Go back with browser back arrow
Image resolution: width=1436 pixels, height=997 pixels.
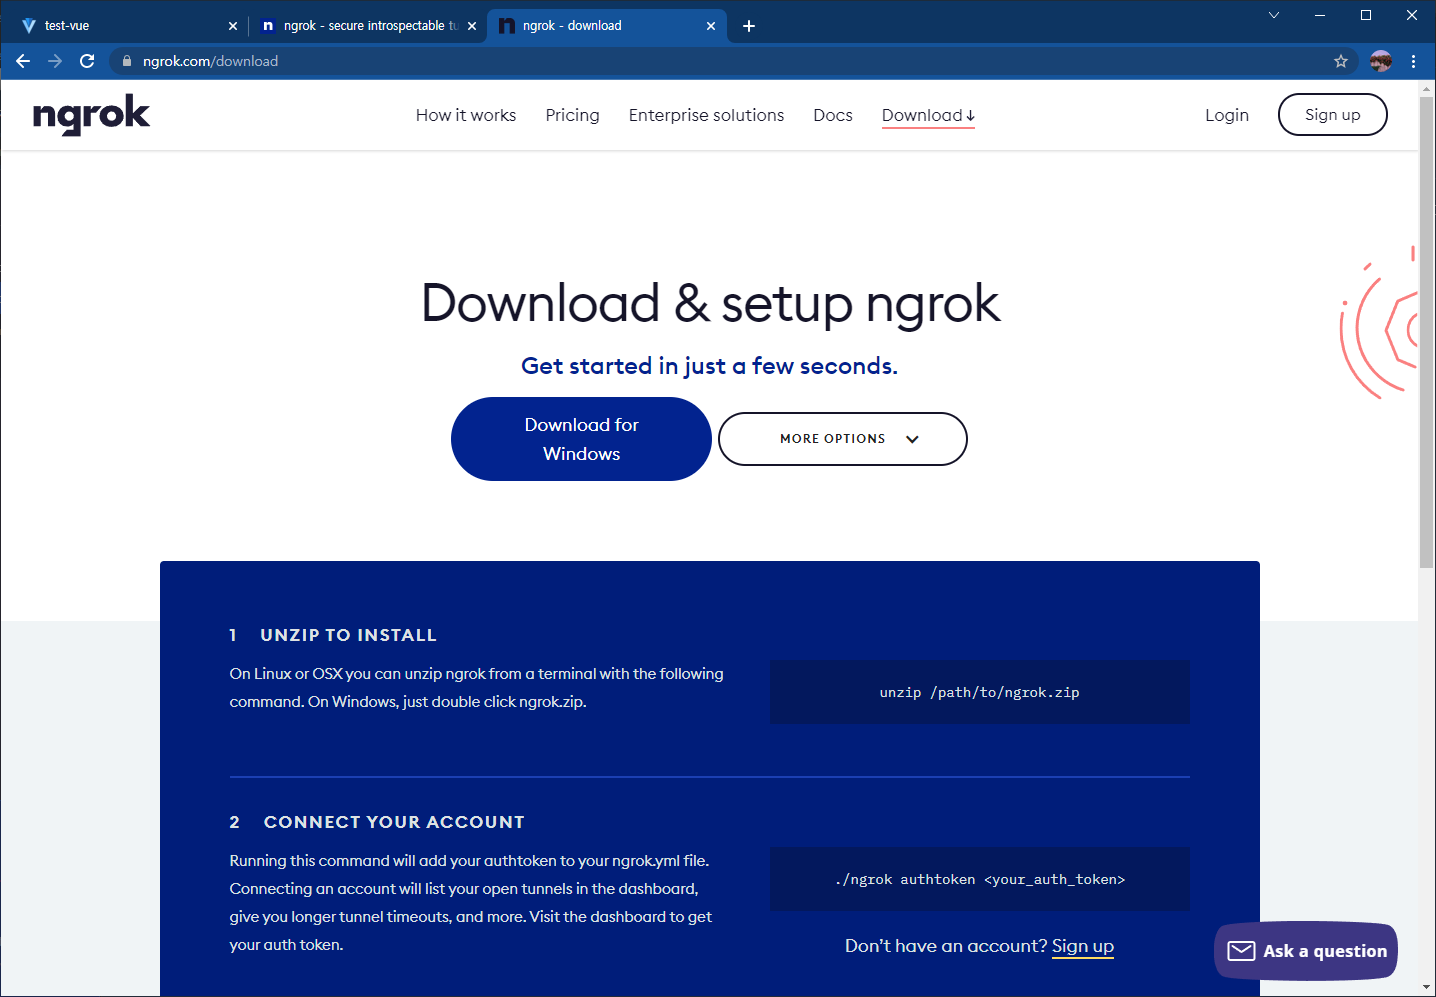(x=23, y=61)
